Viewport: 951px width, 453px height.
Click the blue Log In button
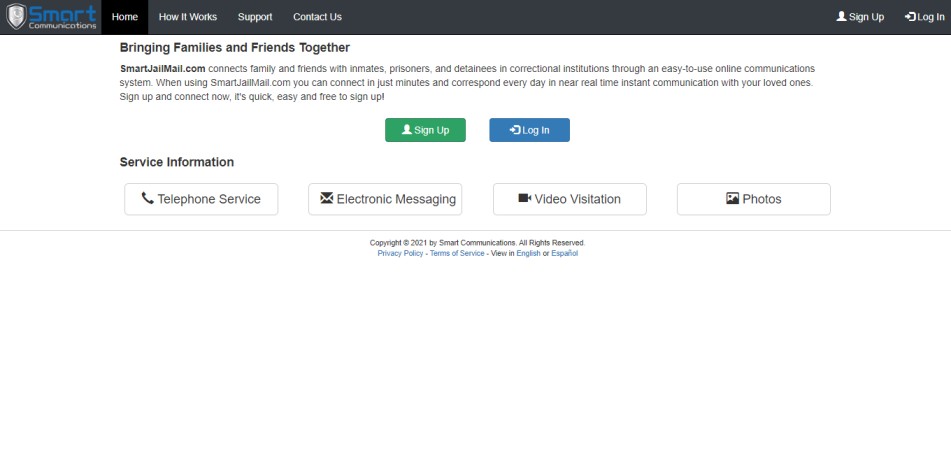[x=529, y=130]
